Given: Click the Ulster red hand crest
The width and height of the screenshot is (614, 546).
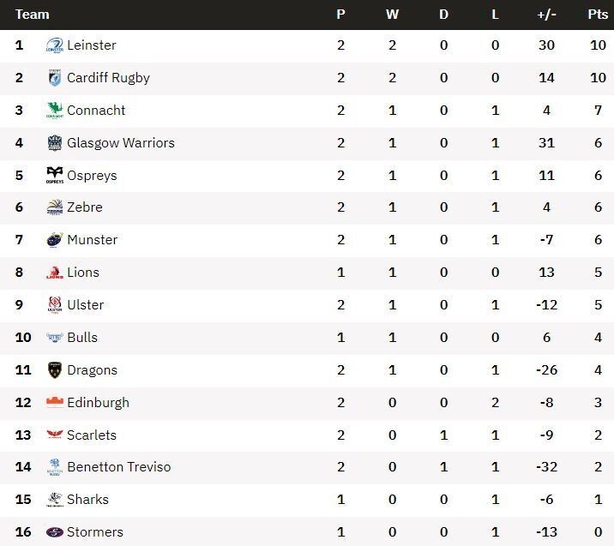Looking at the screenshot, I should point(54,305).
